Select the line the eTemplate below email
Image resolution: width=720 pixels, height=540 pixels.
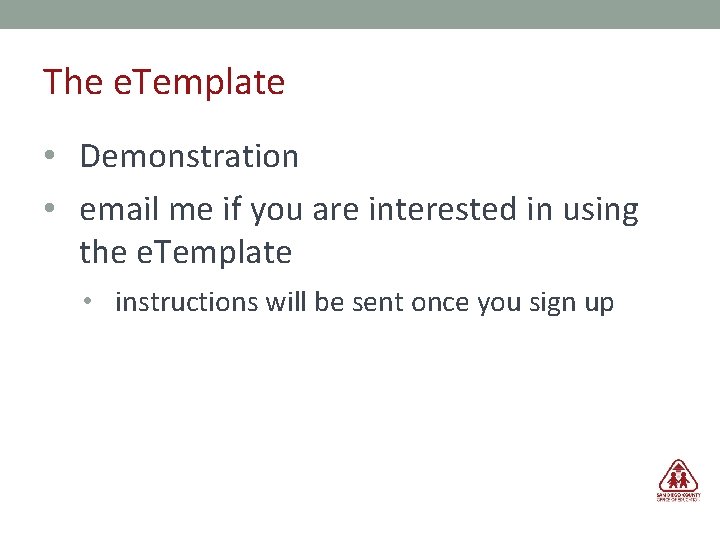pos(186,252)
